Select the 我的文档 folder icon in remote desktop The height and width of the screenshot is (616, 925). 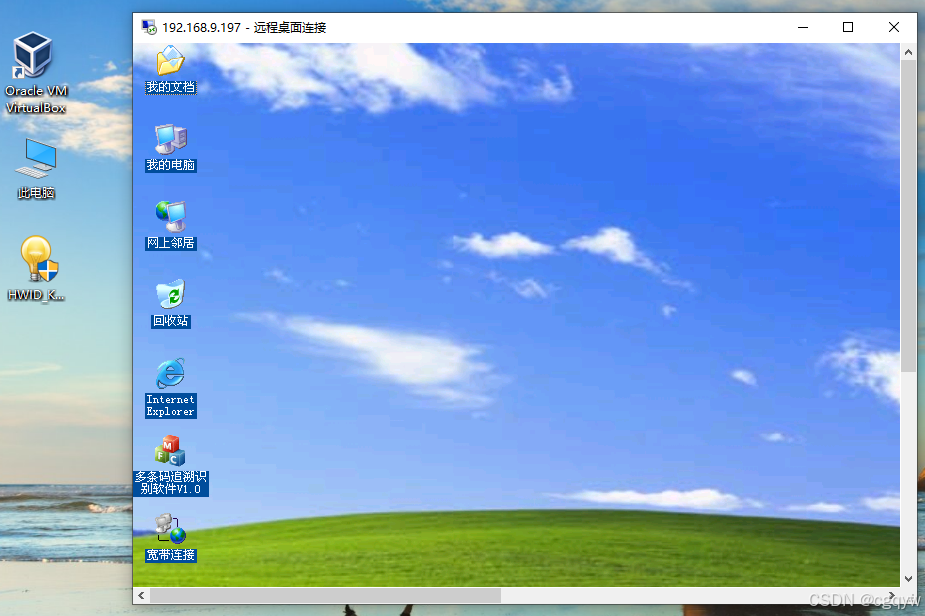coord(170,61)
